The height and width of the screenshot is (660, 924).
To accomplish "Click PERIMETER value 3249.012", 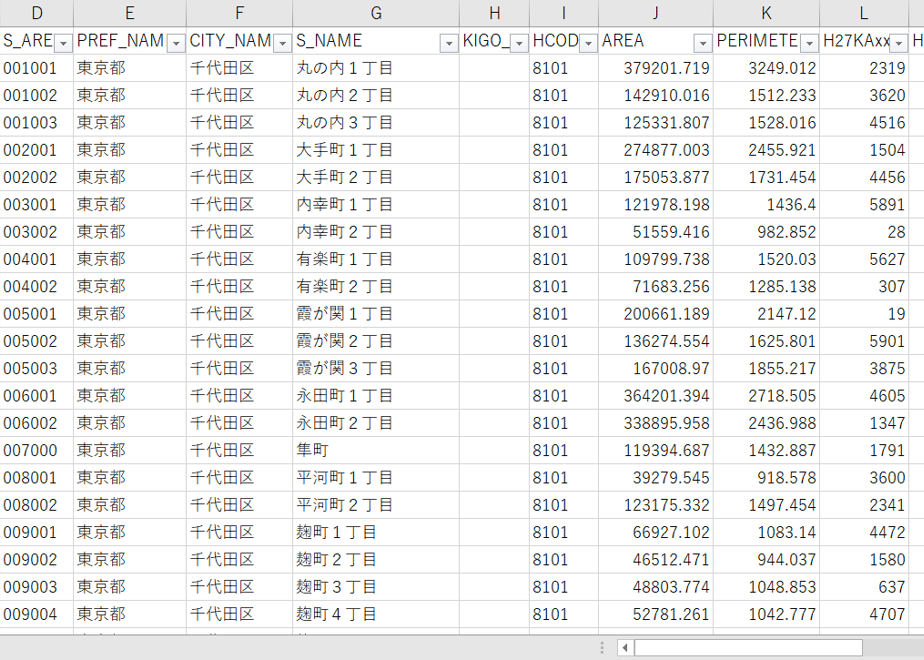I will click(766, 68).
